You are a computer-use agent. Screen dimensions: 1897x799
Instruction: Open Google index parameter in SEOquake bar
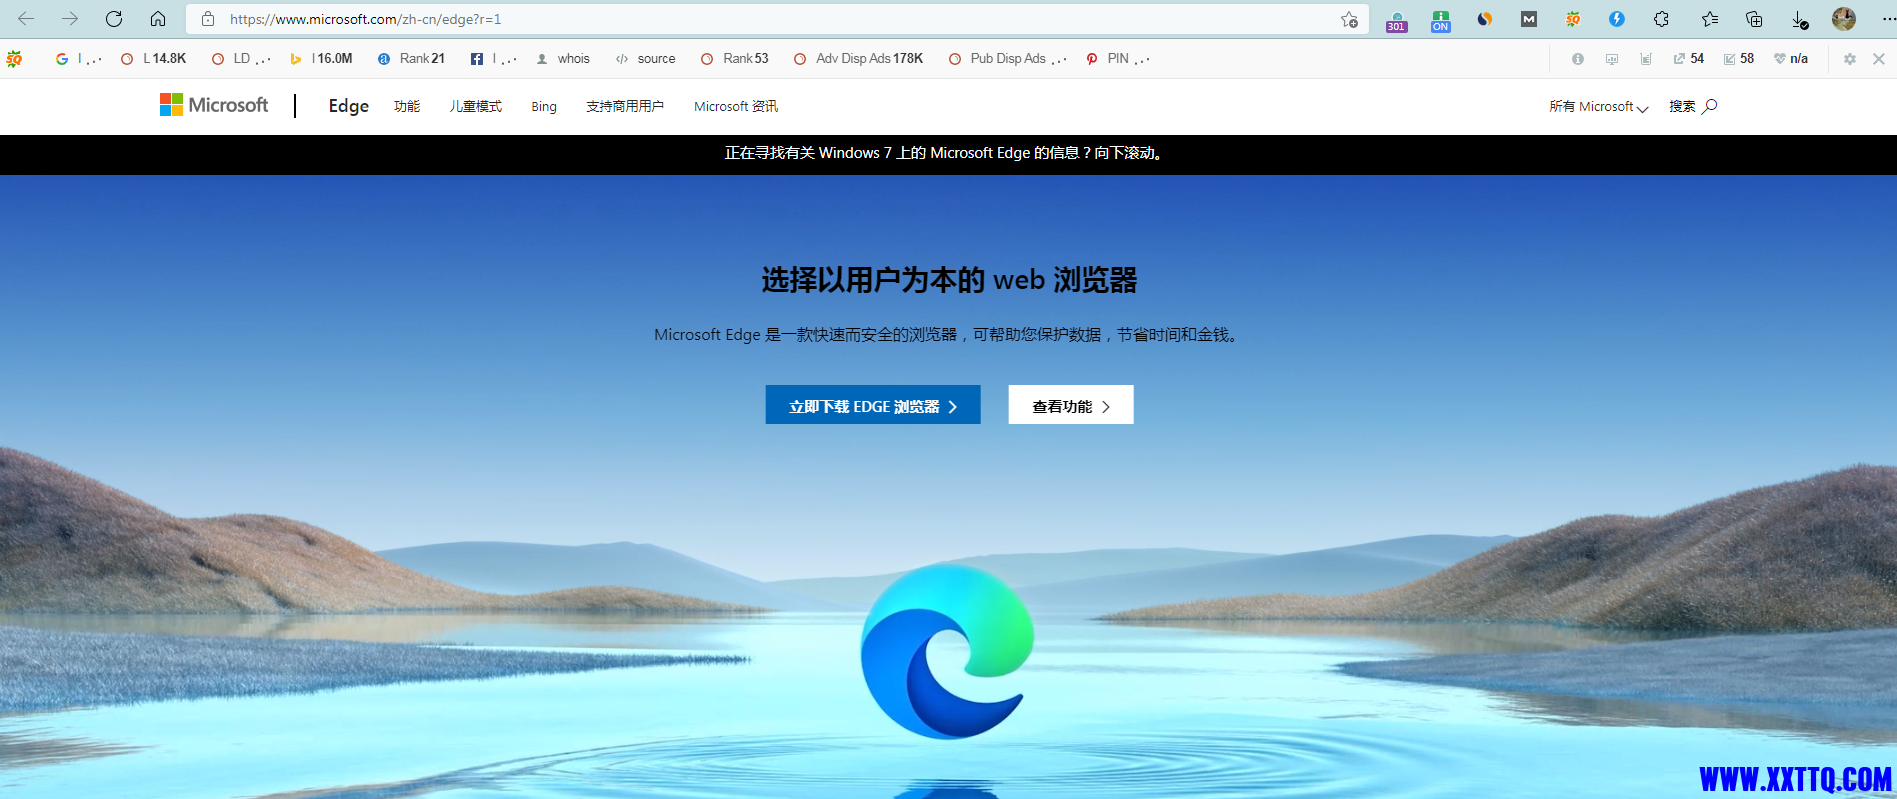(x=78, y=59)
